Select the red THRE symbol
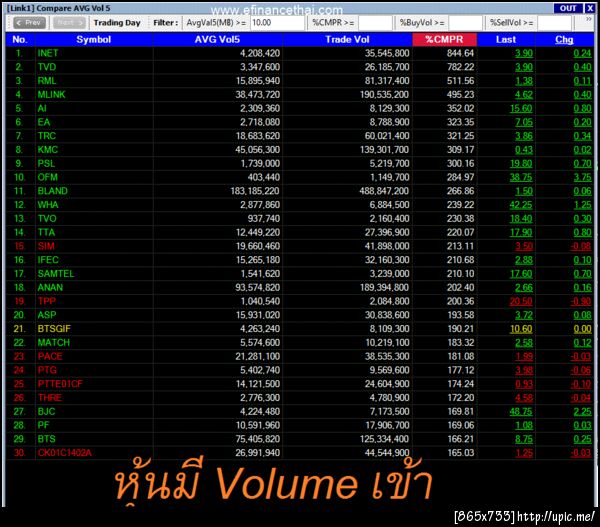 (x=50, y=398)
